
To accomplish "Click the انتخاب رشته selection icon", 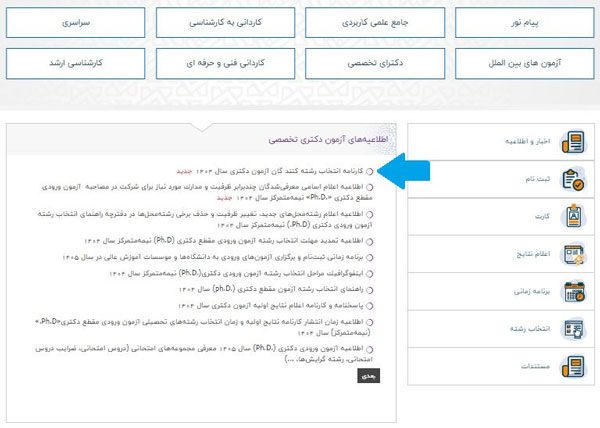I will [x=573, y=329].
